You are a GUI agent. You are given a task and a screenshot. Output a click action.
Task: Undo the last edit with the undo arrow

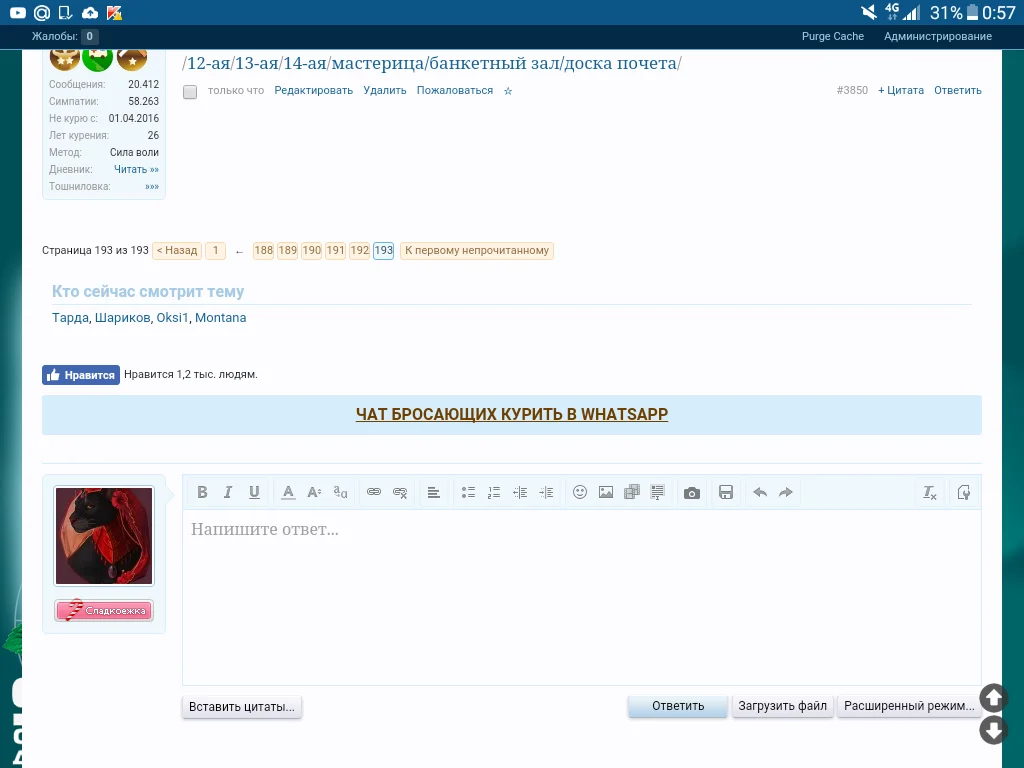759,492
